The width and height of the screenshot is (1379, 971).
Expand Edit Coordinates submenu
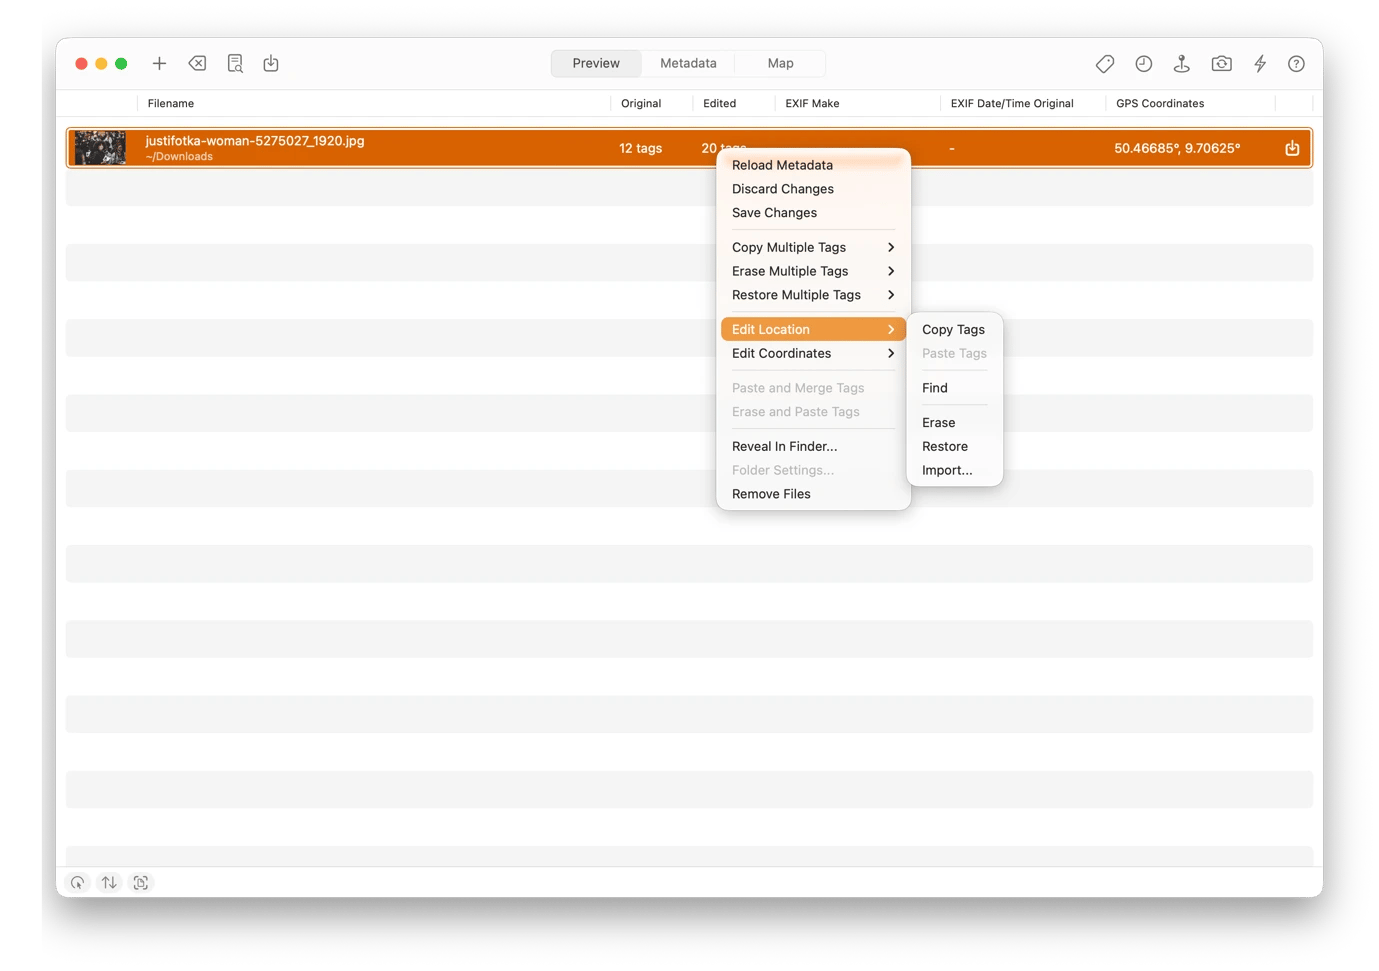pyautogui.click(x=813, y=353)
